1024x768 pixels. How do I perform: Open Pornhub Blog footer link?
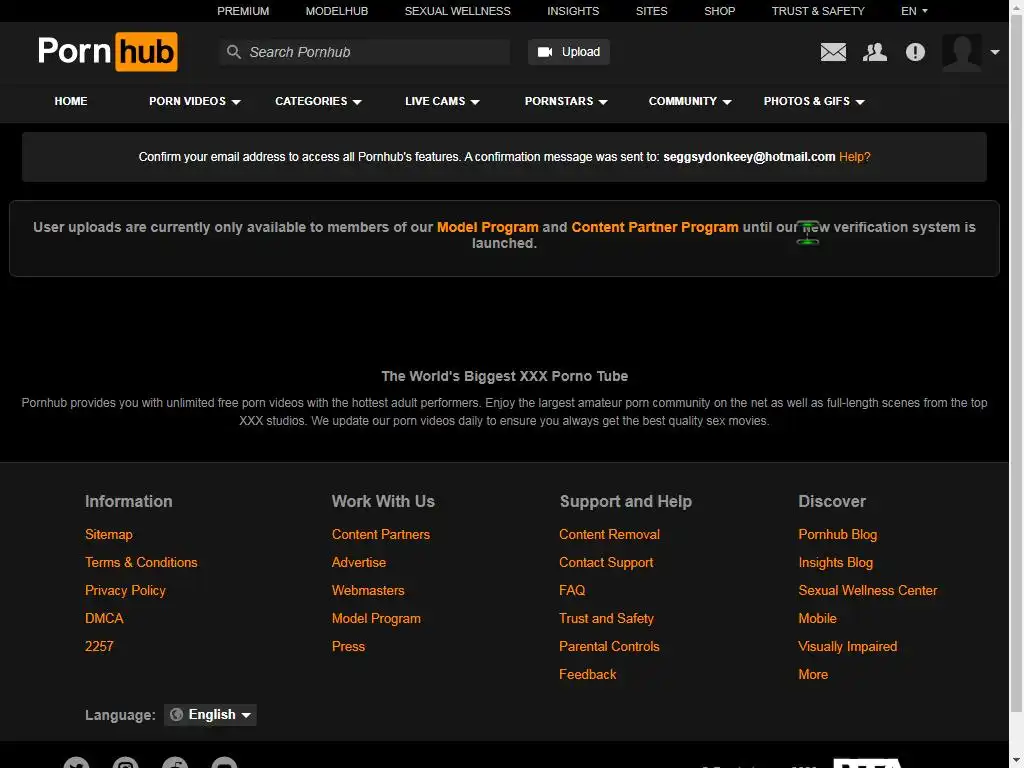tap(837, 534)
